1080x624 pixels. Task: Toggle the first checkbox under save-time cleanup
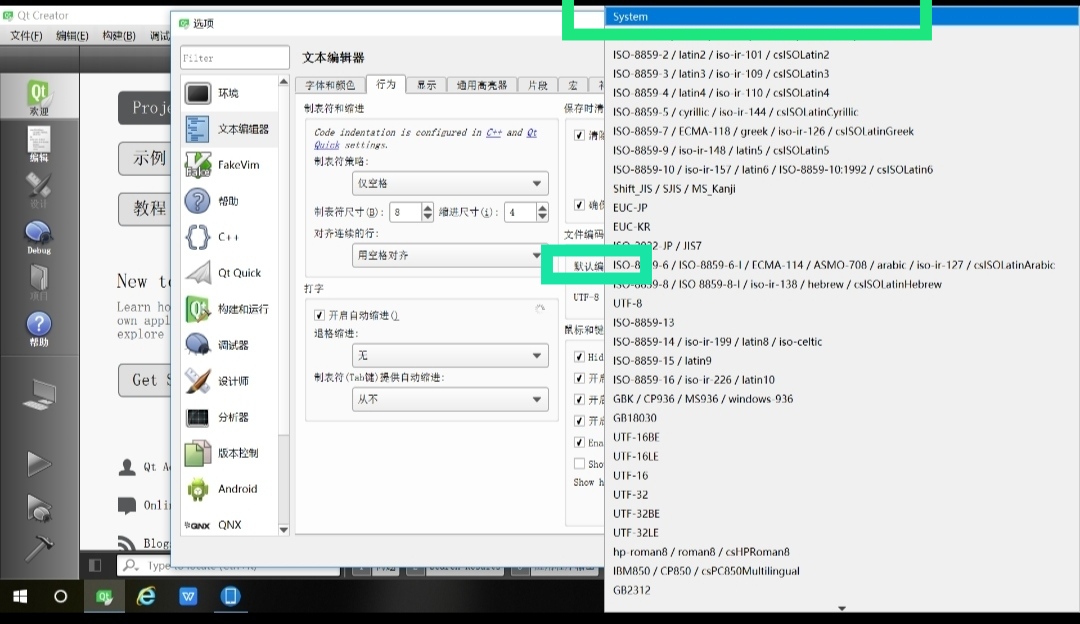(579, 135)
